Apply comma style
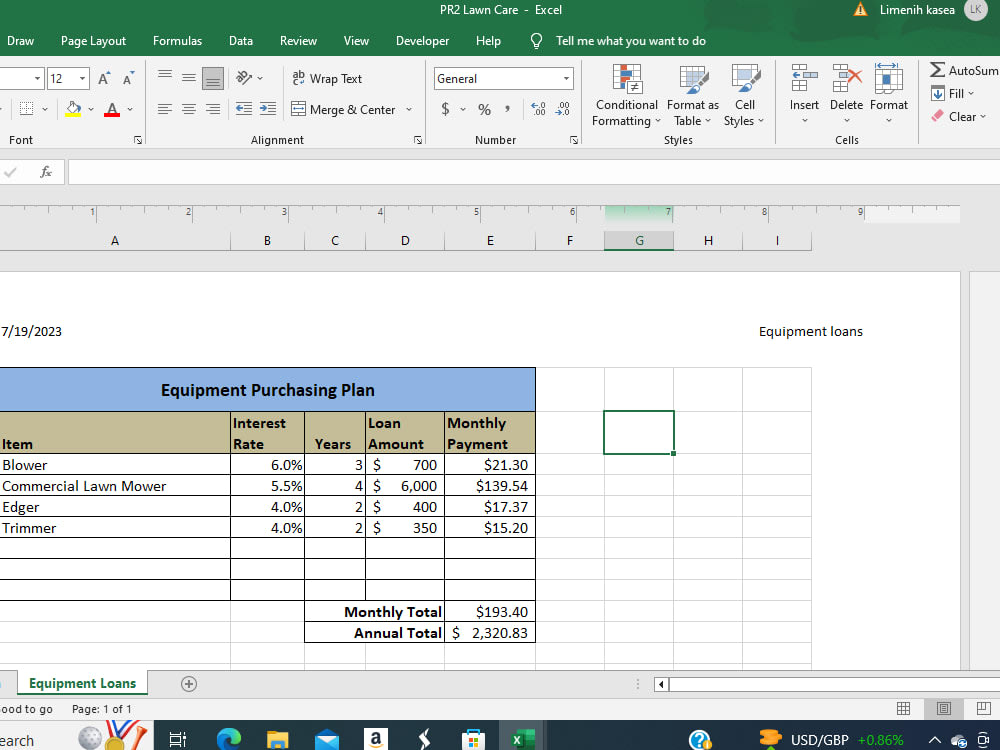 point(508,110)
